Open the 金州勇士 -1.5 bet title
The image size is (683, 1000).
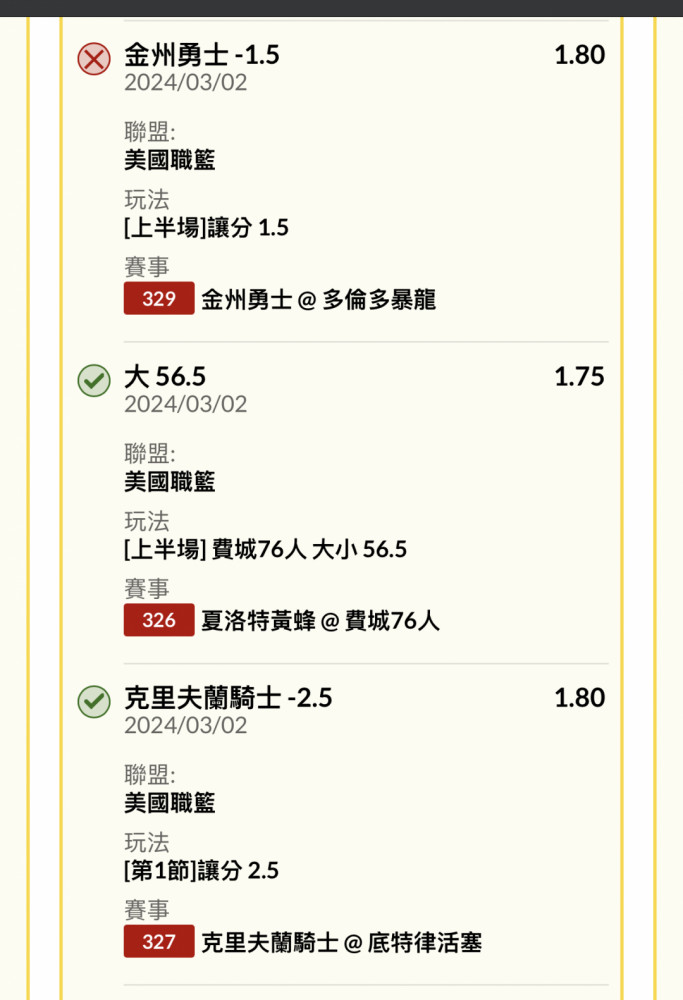(x=202, y=55)
